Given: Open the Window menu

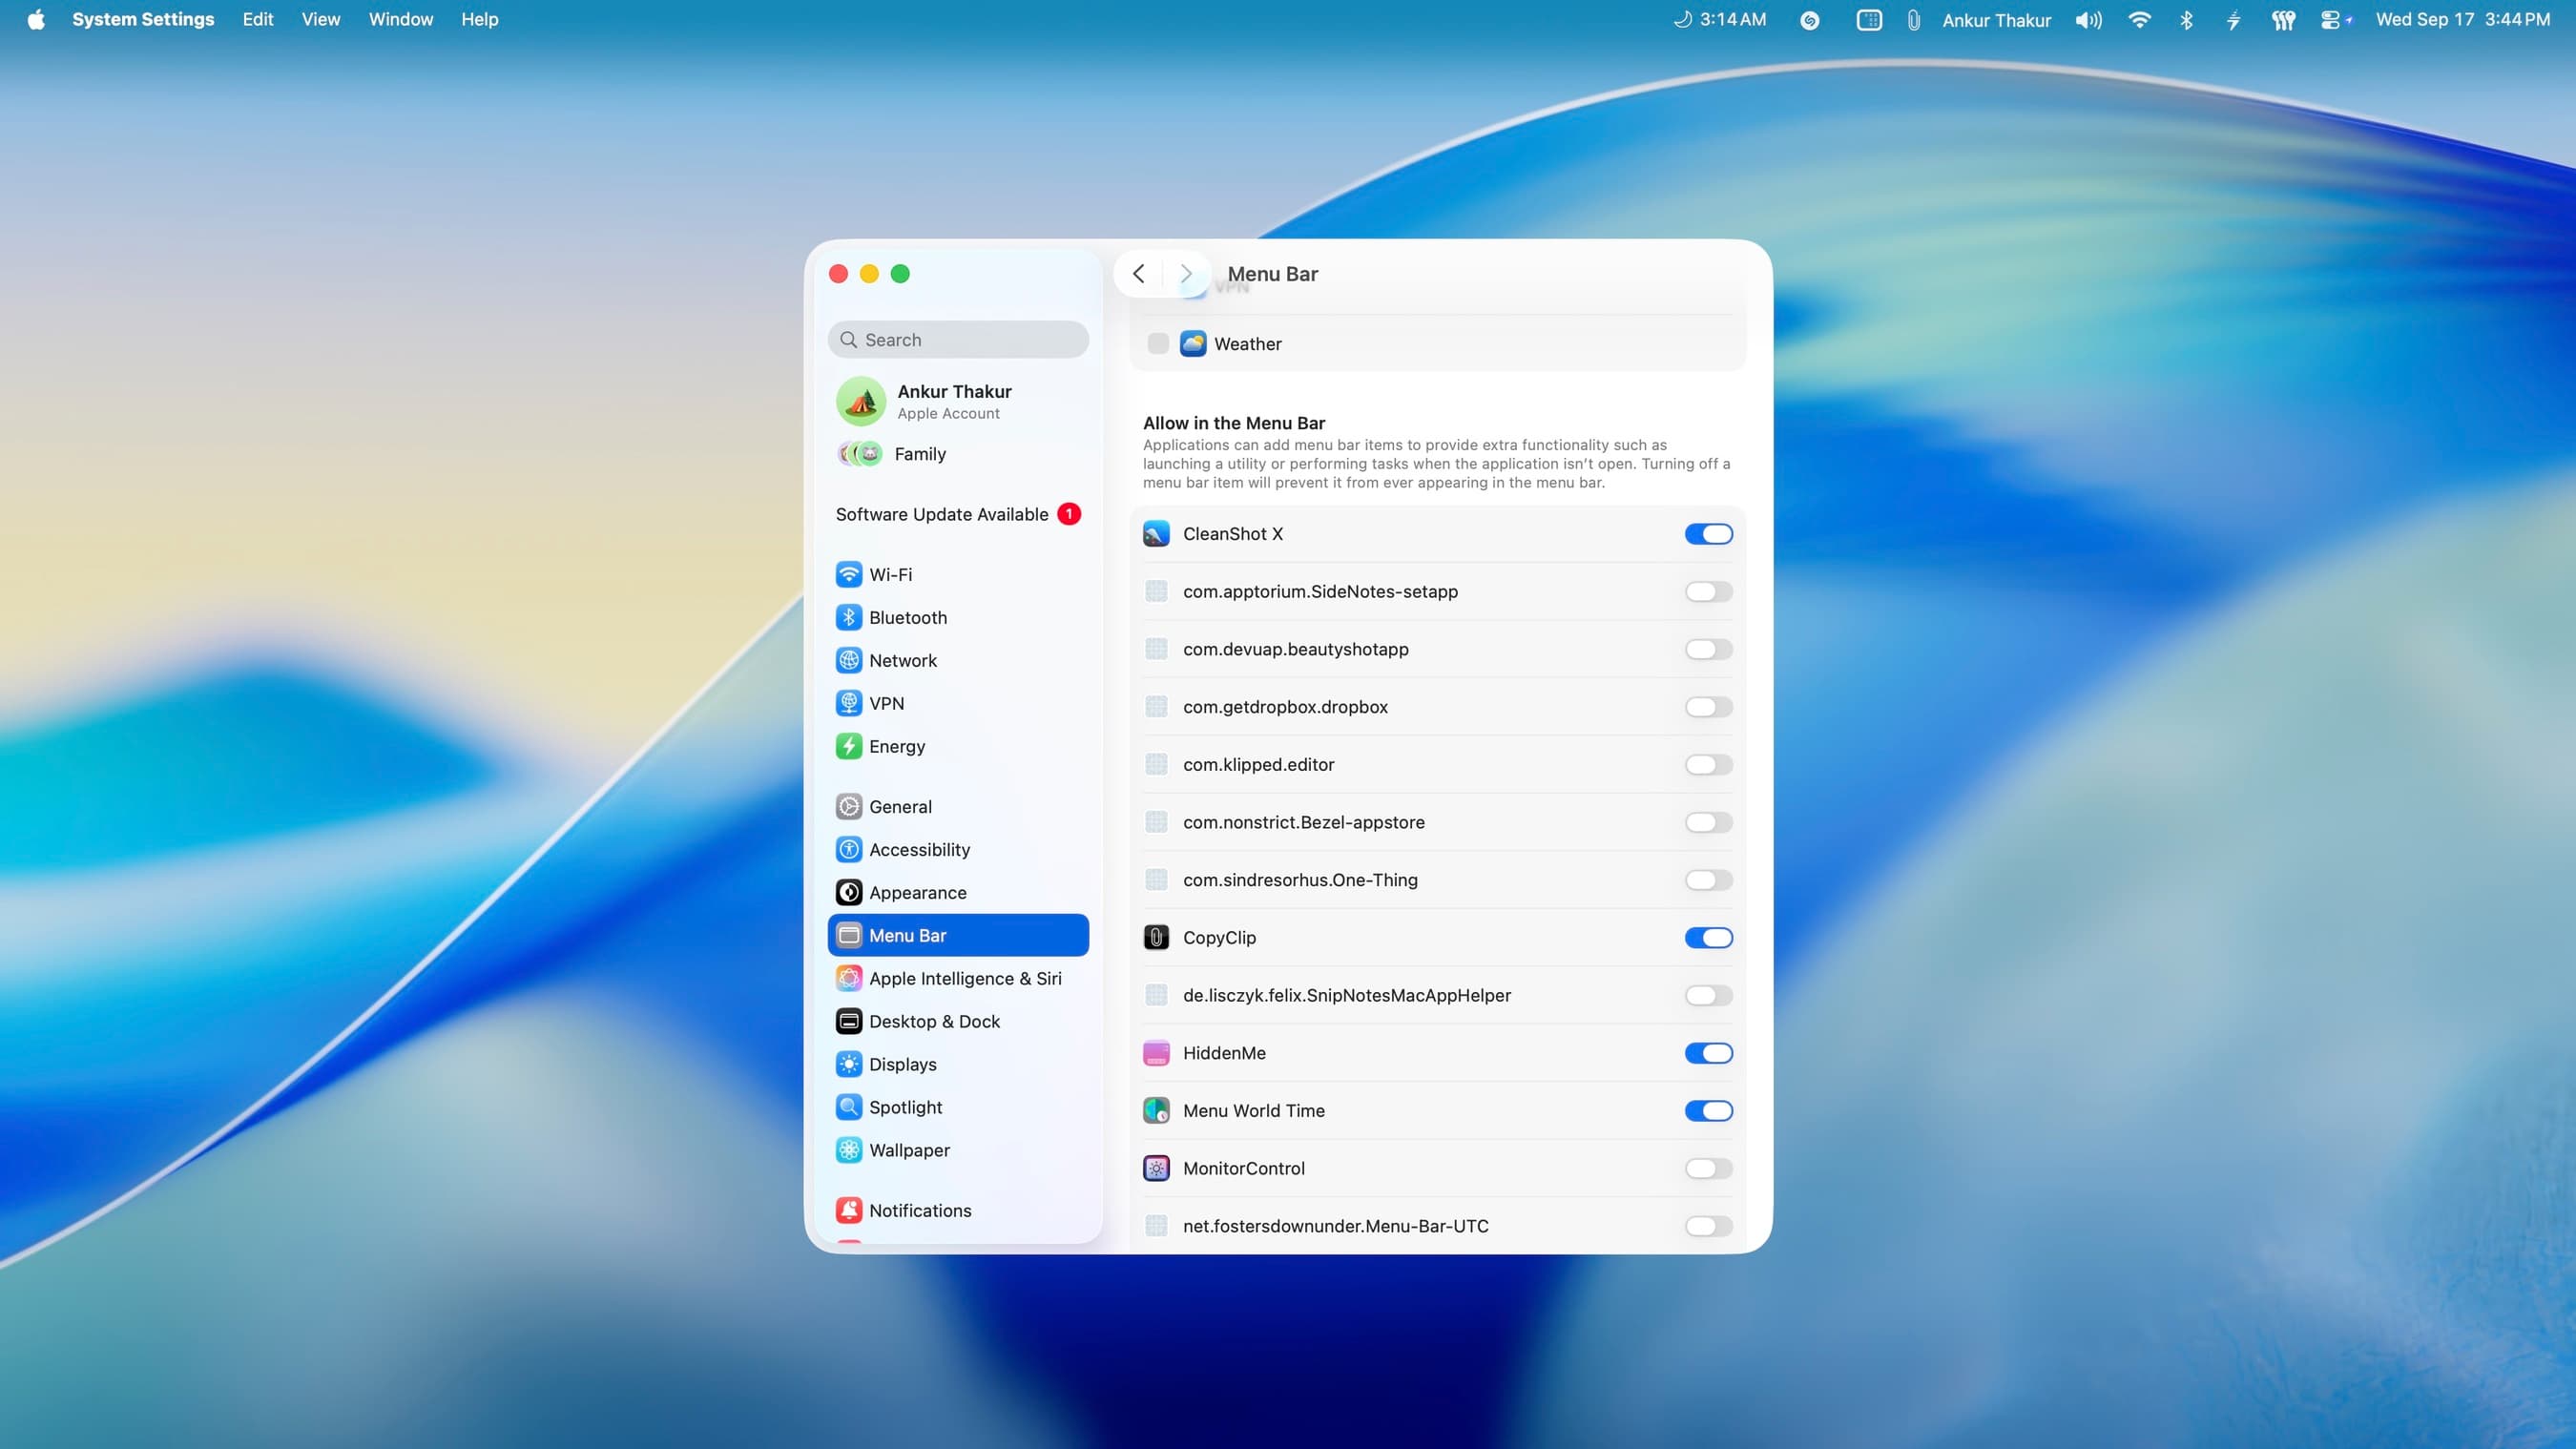Looking at the screenshot, I should point(400,19).
